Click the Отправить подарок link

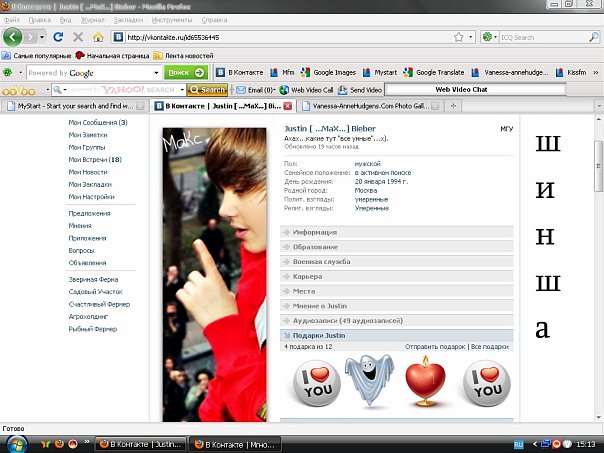coord(435,346)
